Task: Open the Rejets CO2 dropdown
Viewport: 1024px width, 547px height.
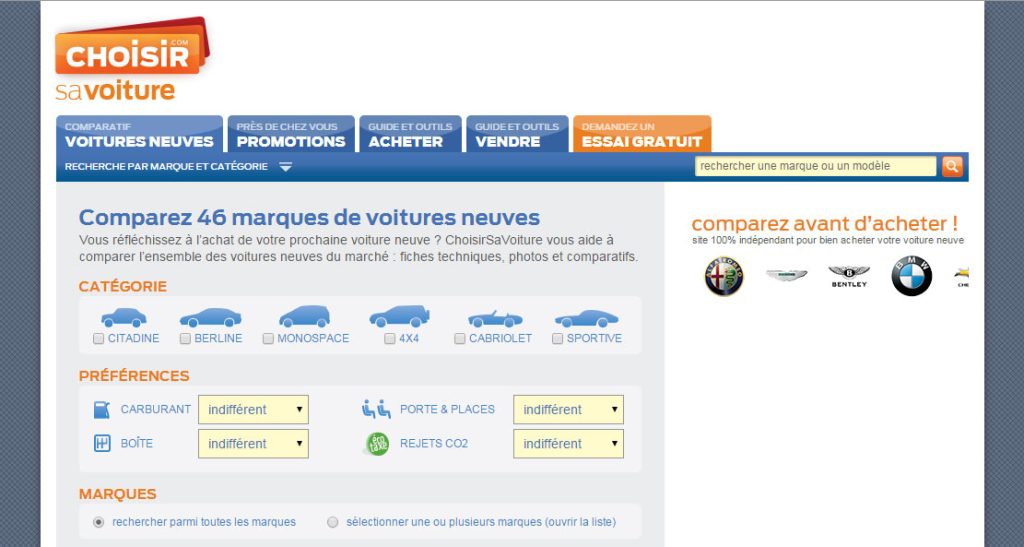Action: click(x=568, y=444)
